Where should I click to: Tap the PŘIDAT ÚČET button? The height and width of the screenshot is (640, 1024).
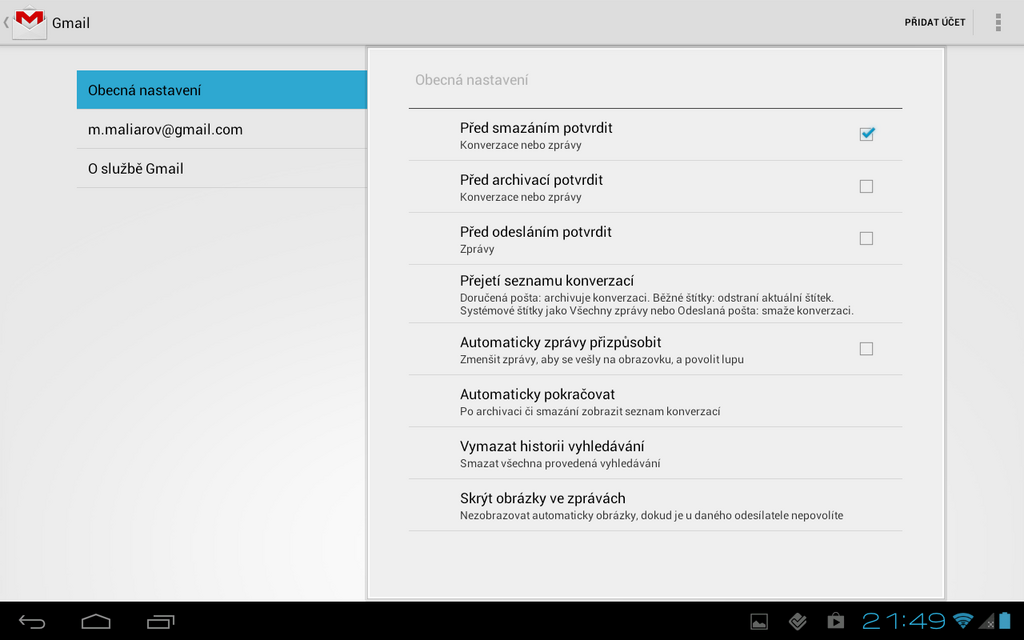point(935,22)
